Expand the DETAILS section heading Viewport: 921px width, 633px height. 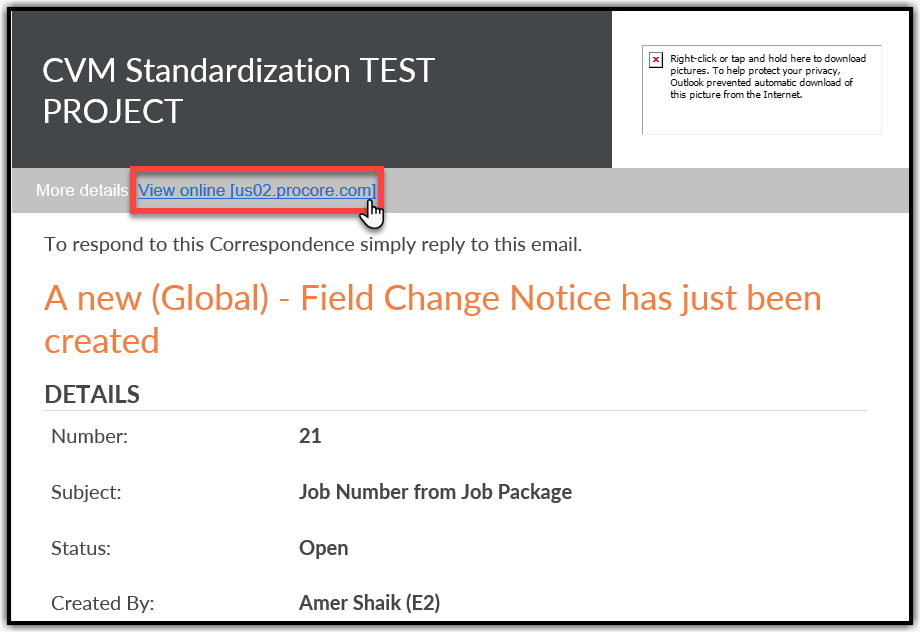point(91,394)
